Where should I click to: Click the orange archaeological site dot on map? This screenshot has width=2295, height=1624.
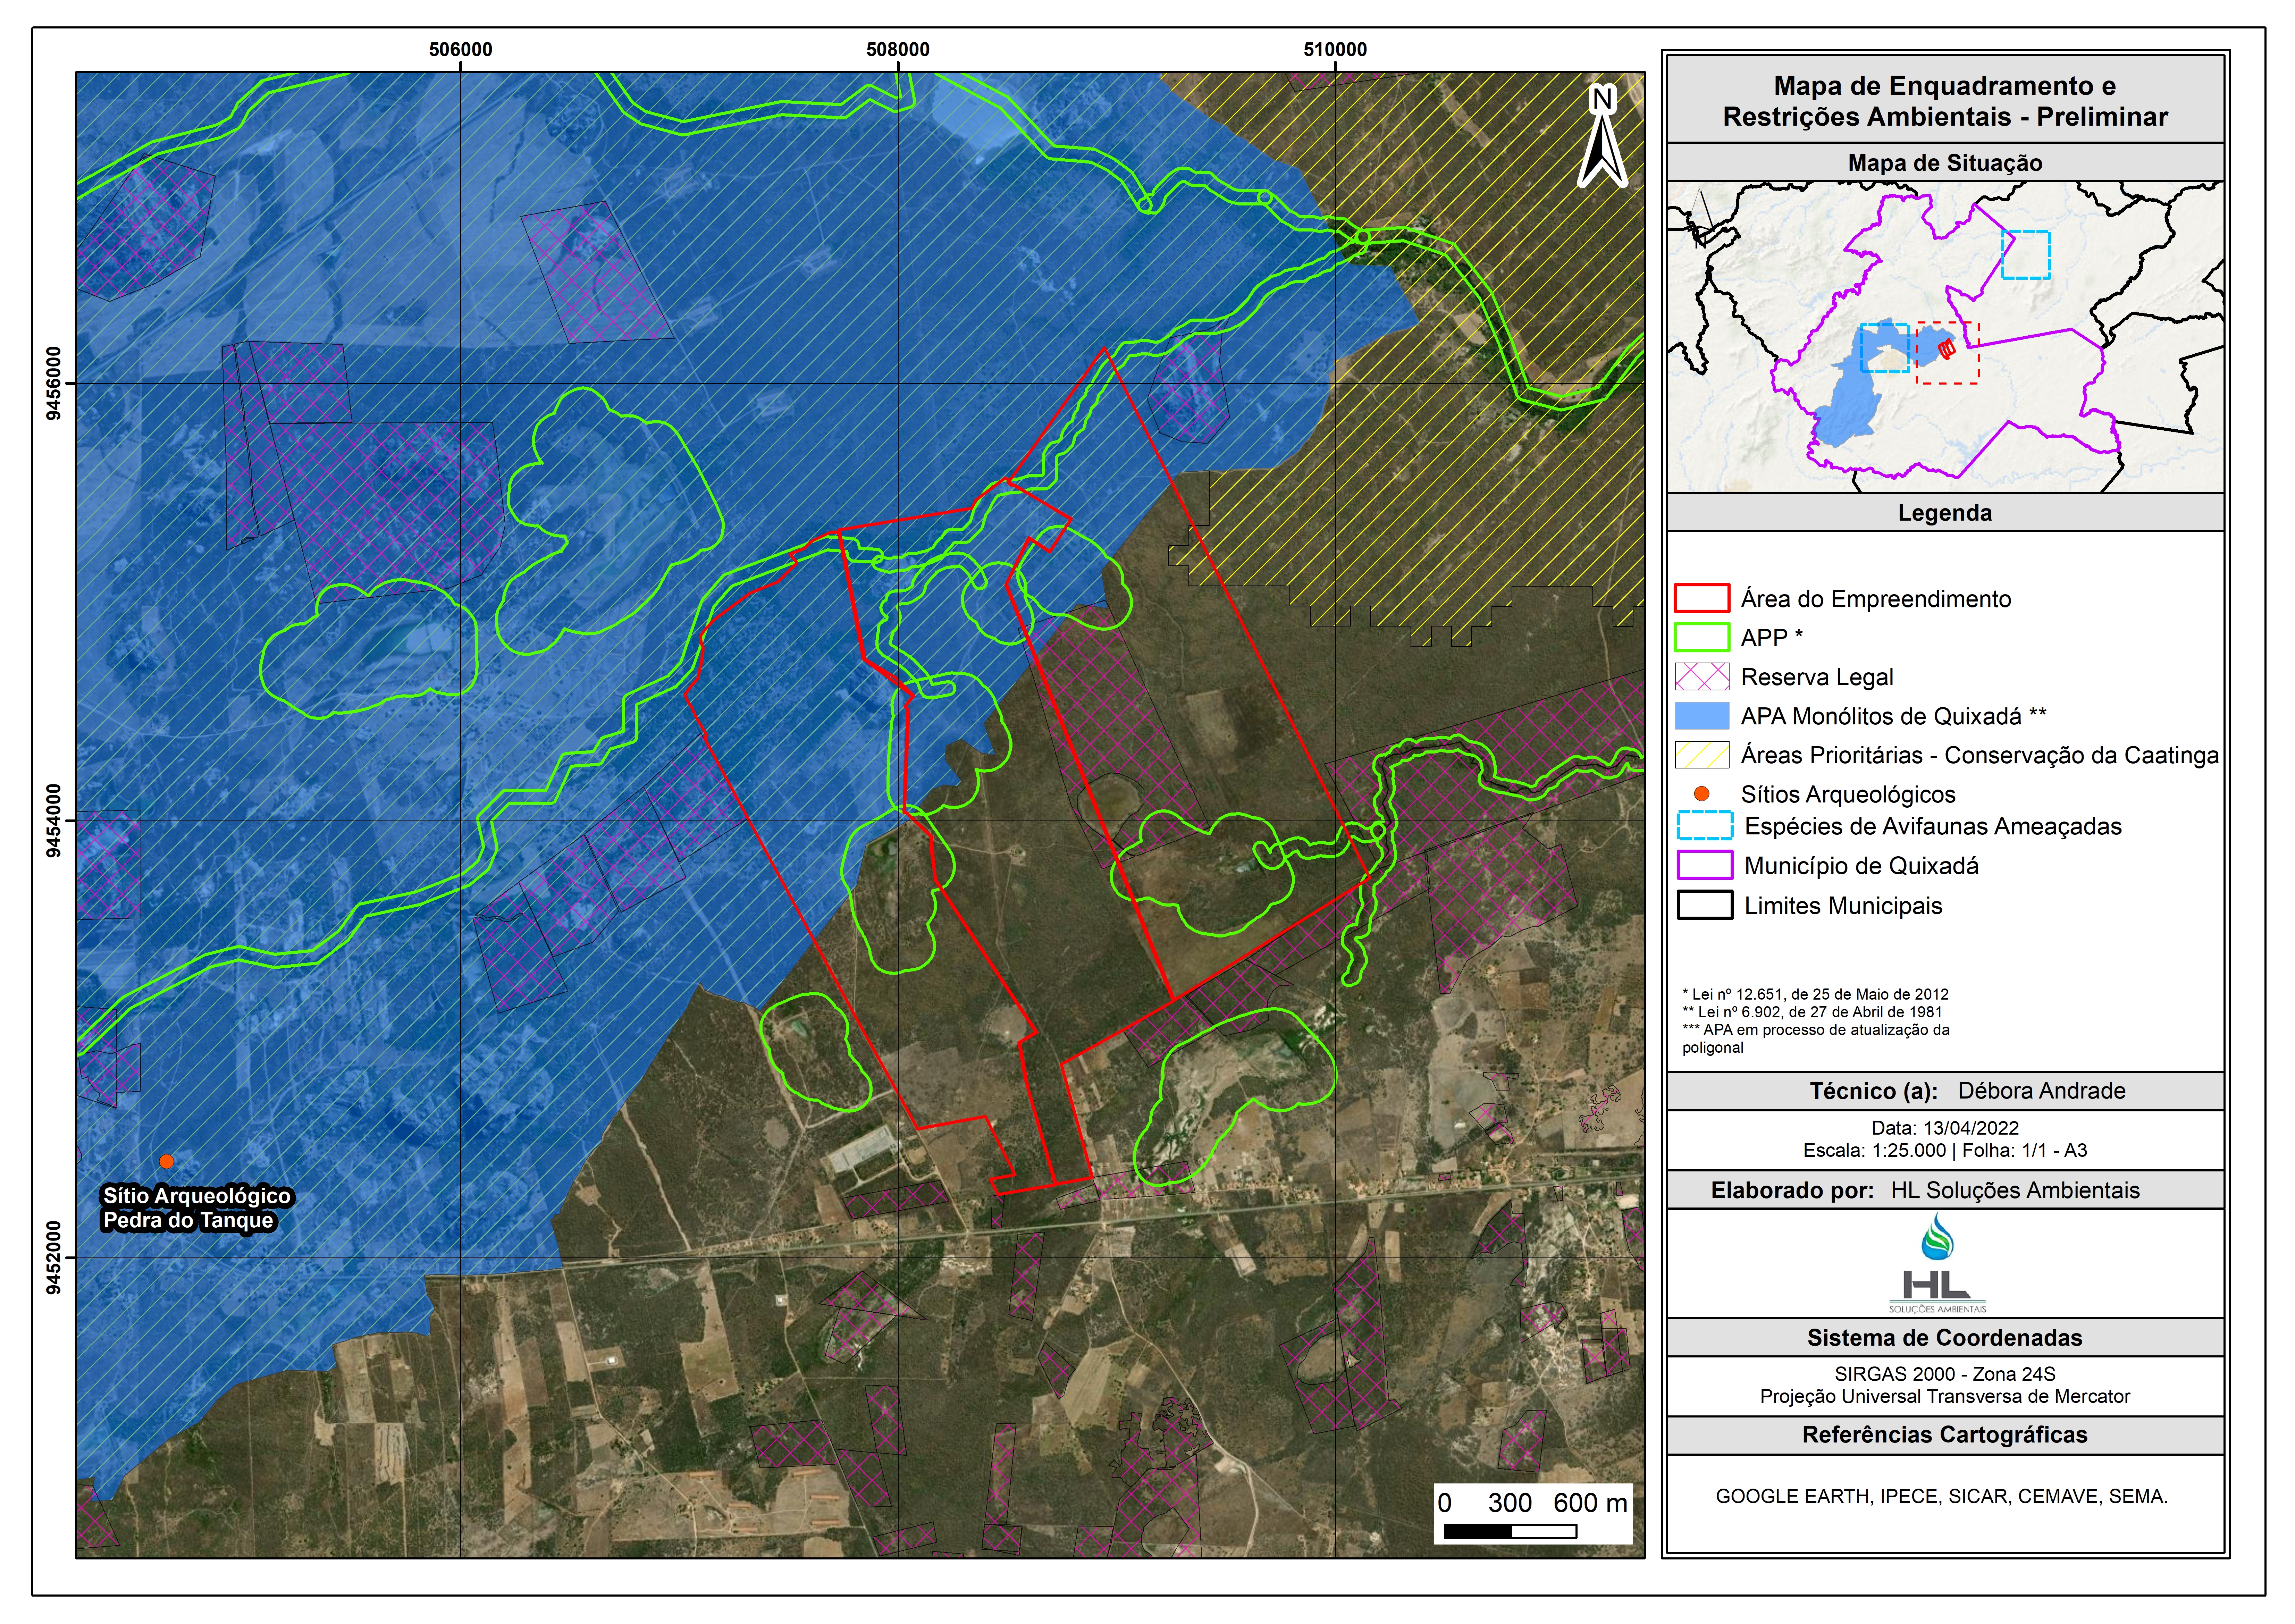[167, 1161]
